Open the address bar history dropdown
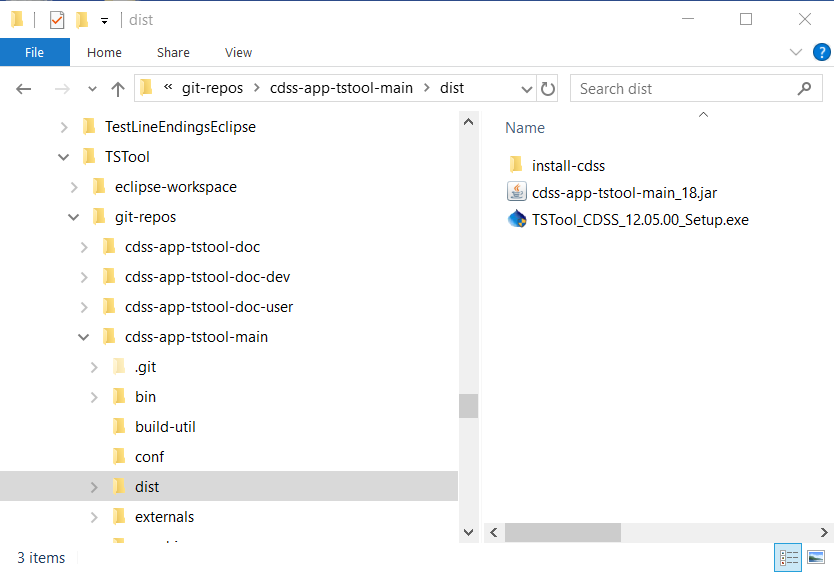The height and width of the screenshot is (572, 834). pos(524,89)
